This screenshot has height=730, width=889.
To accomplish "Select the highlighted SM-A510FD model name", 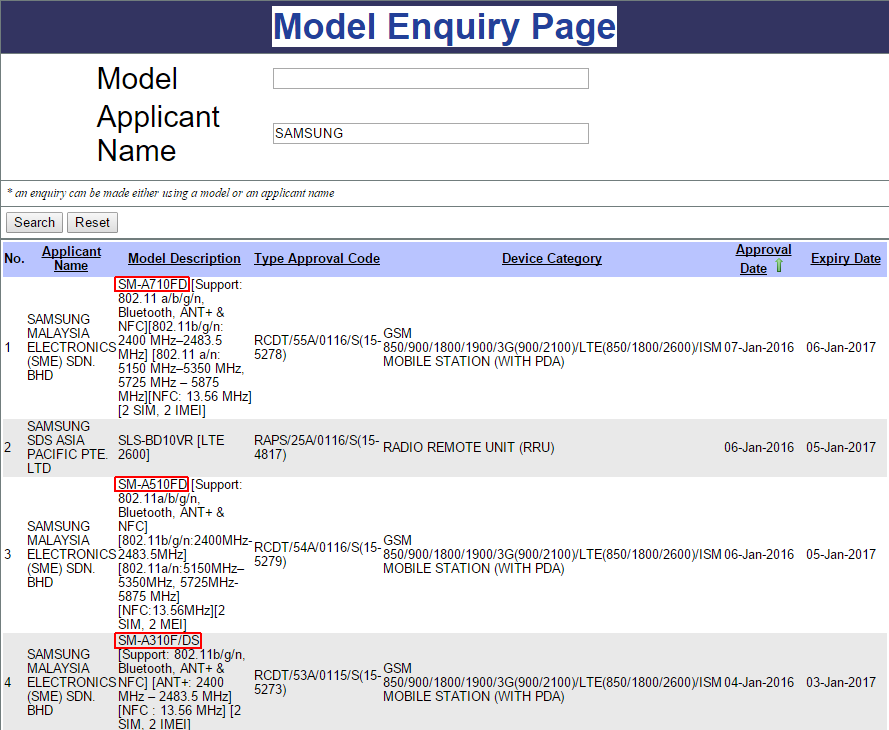I will 152,484.
